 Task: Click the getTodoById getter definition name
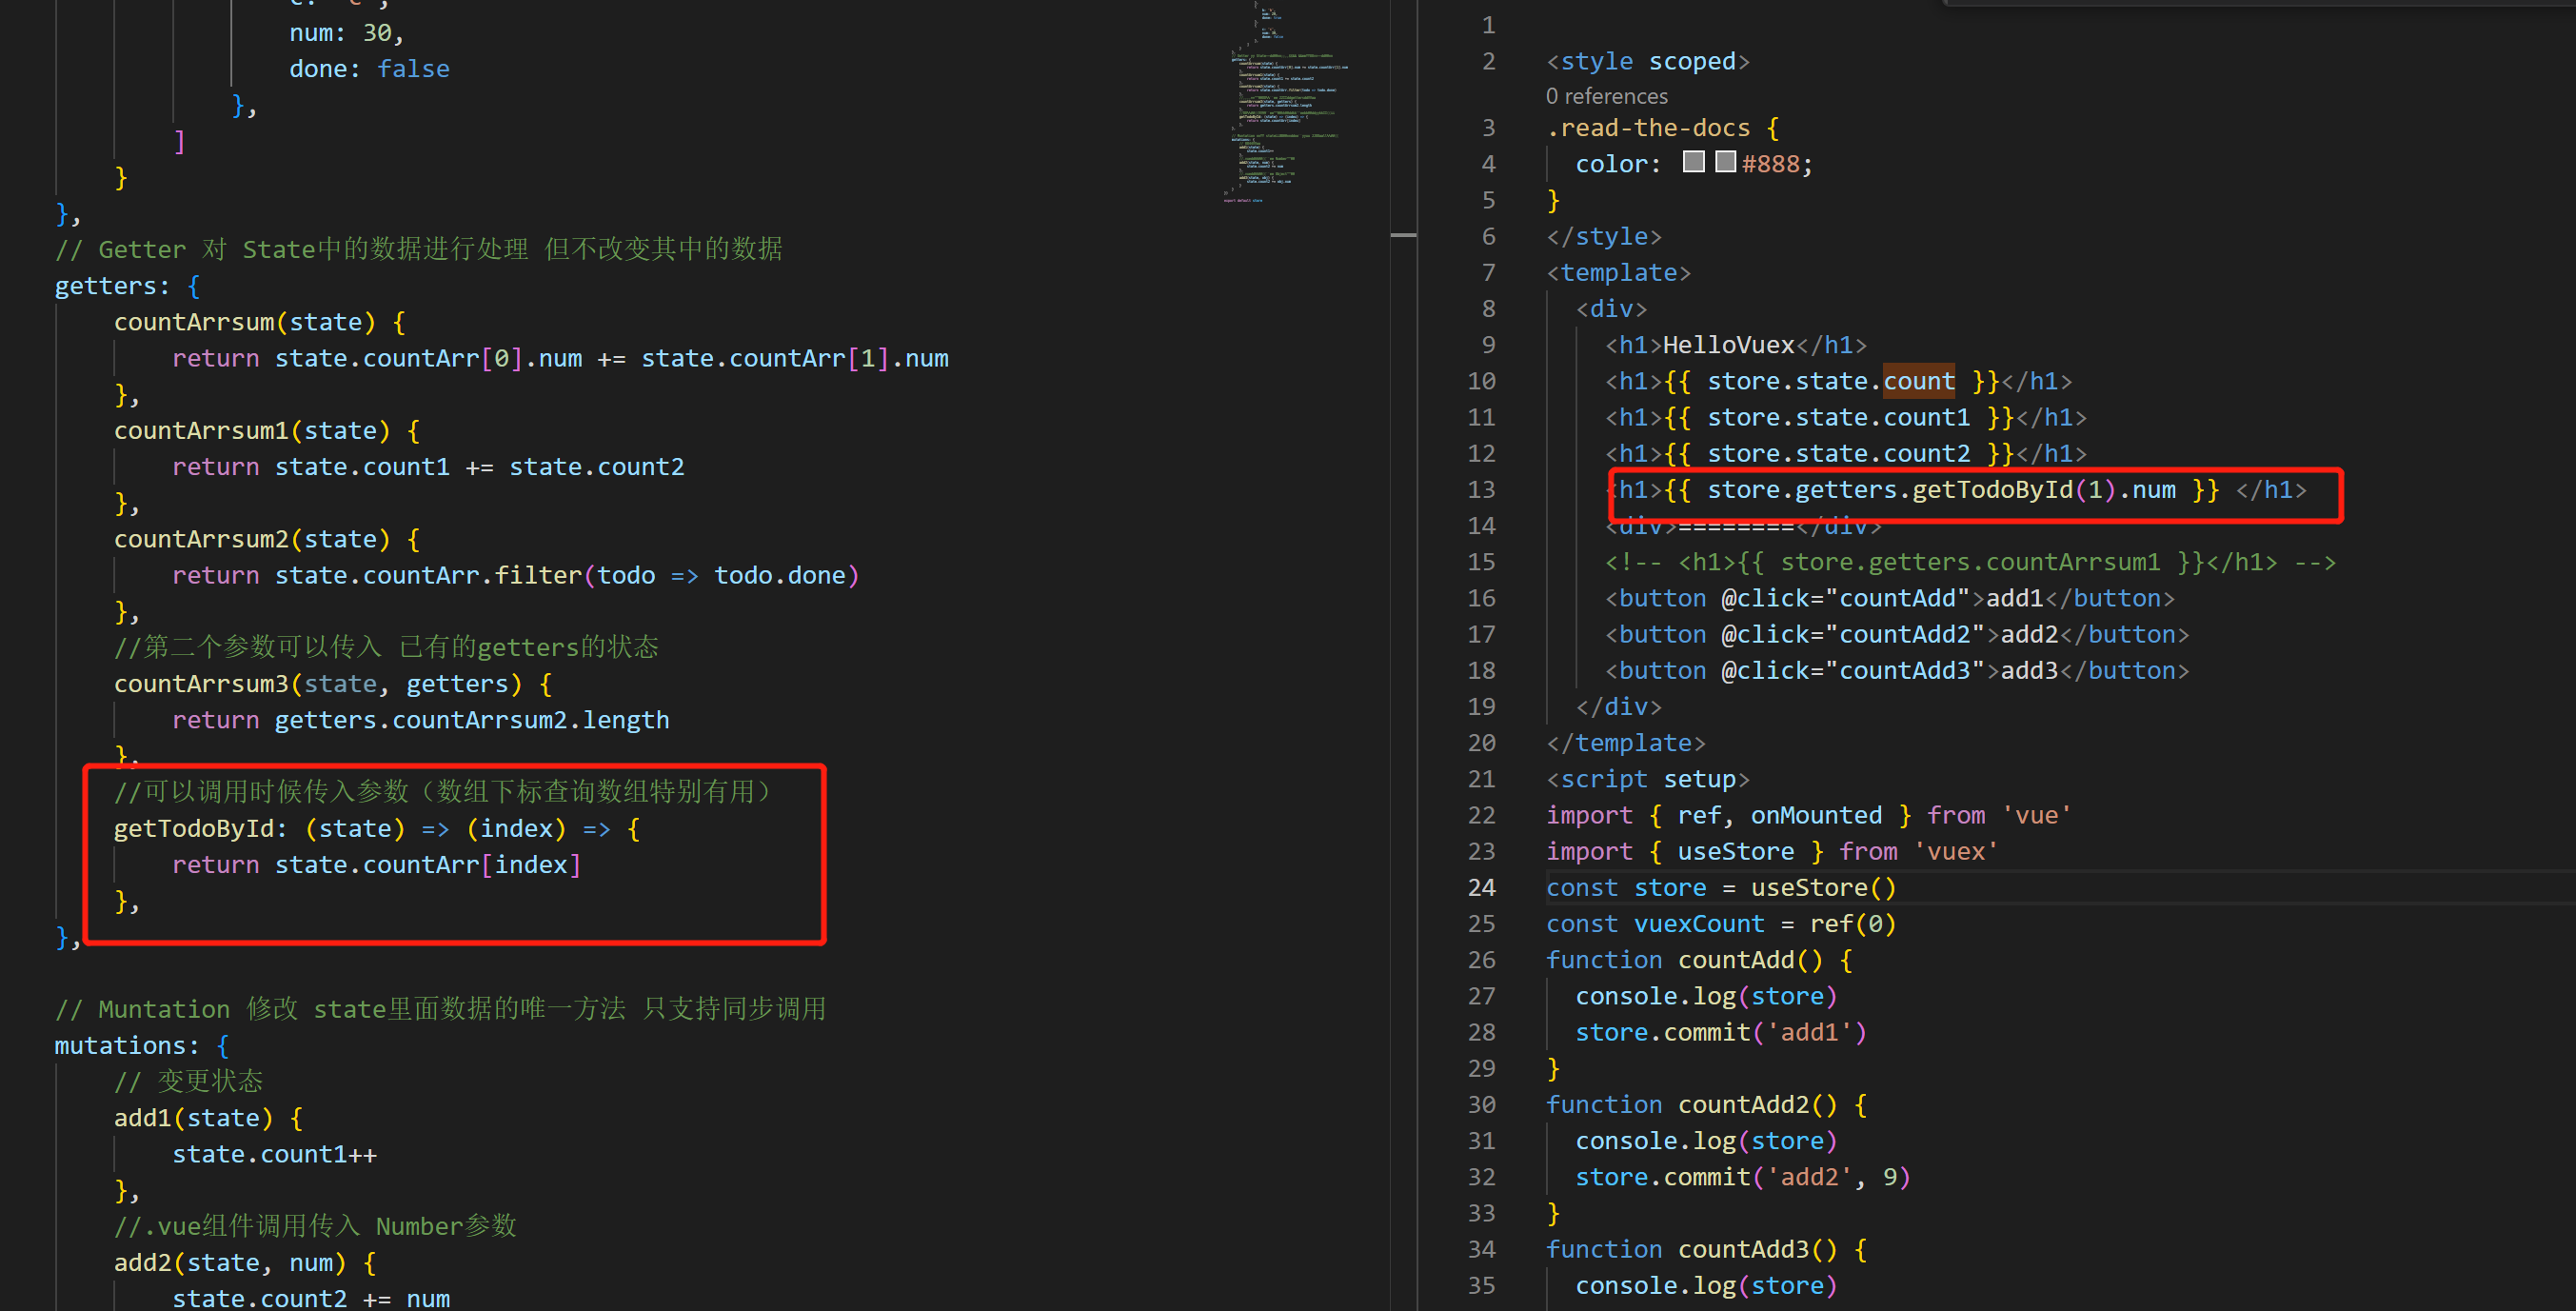(x=193, y=828)
